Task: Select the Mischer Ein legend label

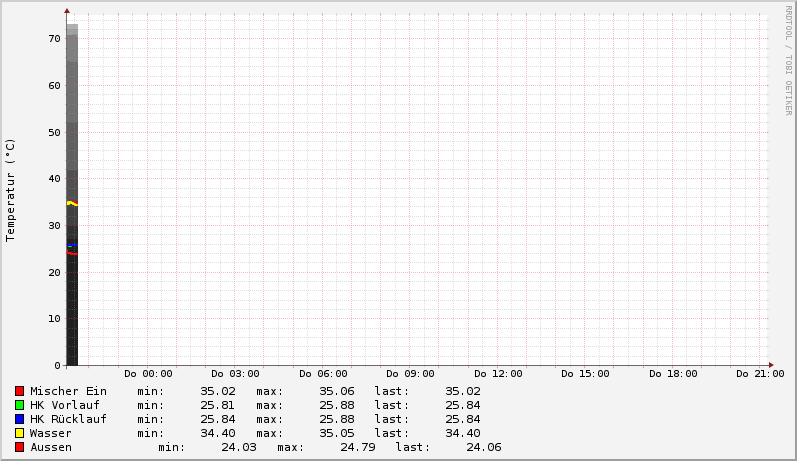Action: click(x=68, y=391)
